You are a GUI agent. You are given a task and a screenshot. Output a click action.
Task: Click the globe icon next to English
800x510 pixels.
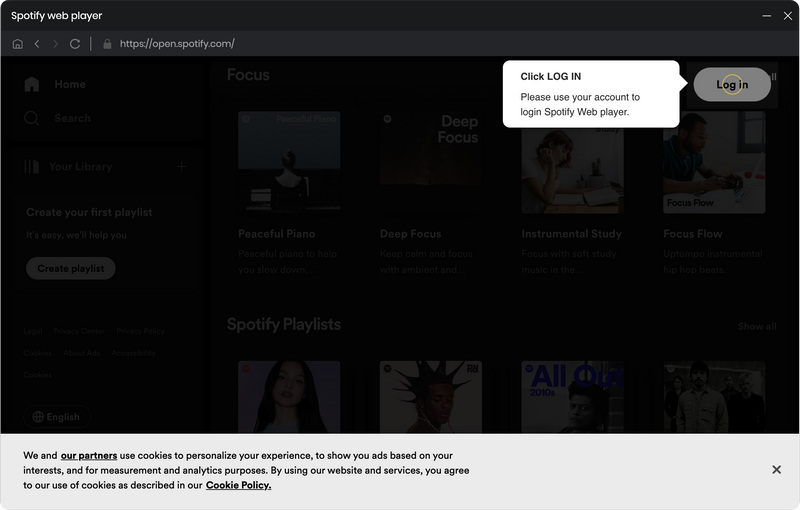pyautogui.click(x=38, y=417)
